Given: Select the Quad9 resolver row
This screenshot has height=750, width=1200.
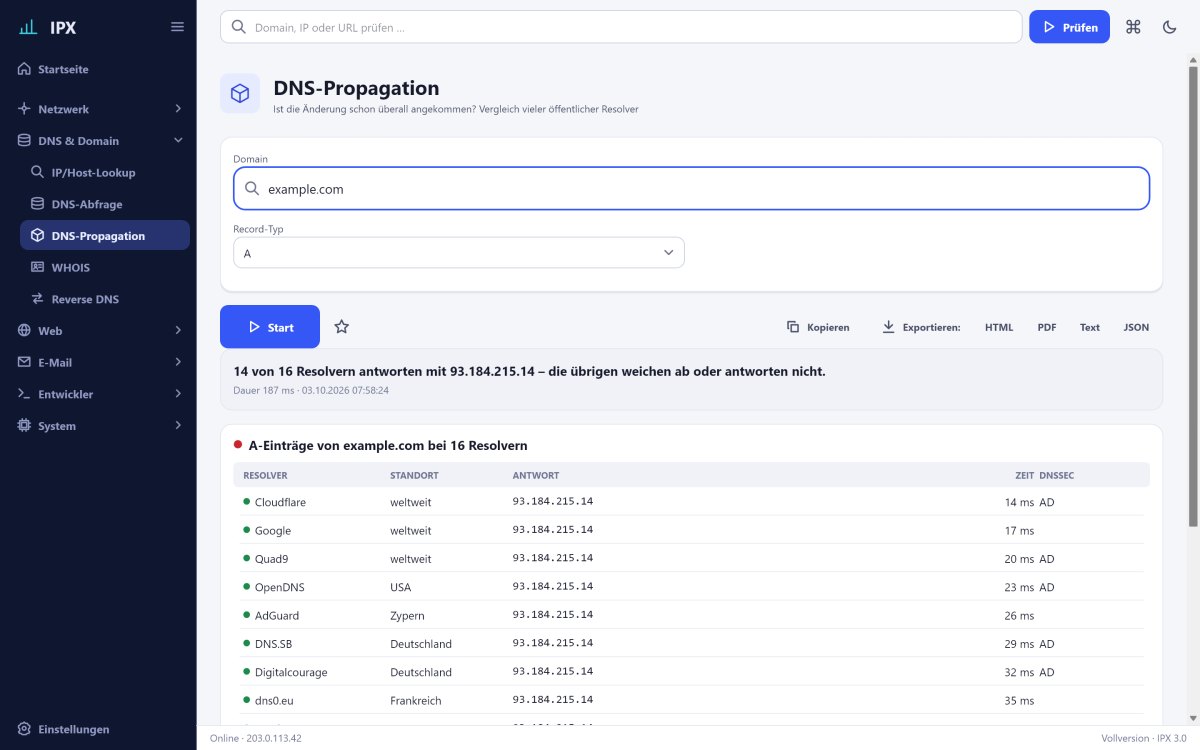Looking at the screenshot, I should coord(691,559).
